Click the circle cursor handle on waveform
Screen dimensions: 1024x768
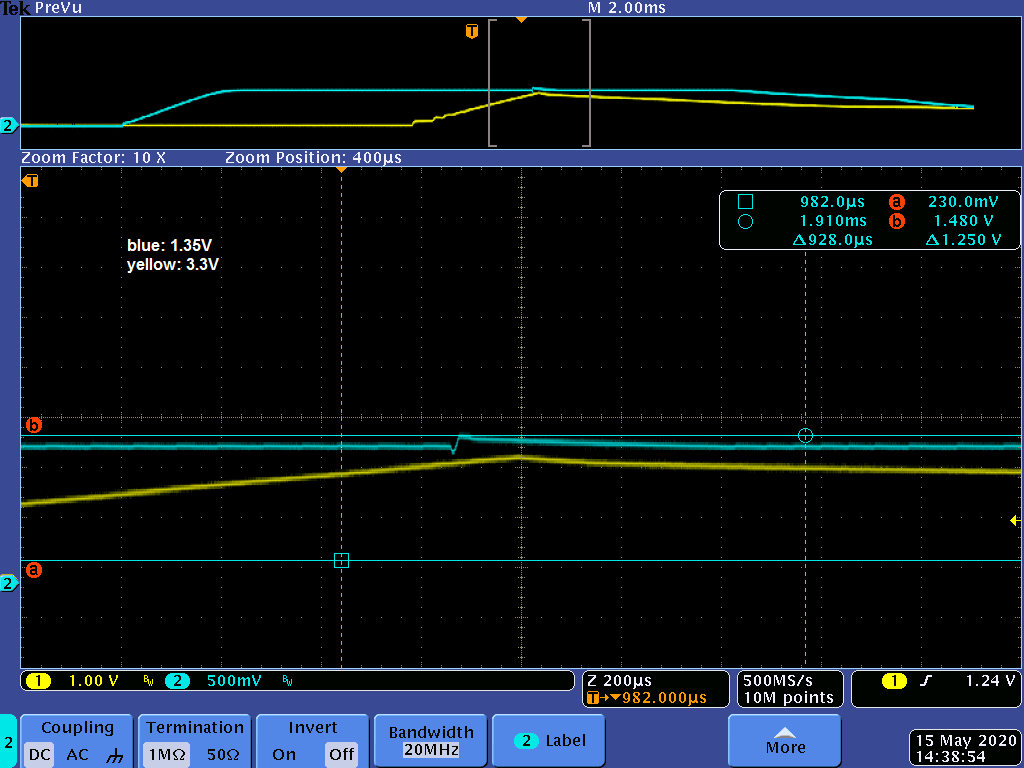point(805,436)
